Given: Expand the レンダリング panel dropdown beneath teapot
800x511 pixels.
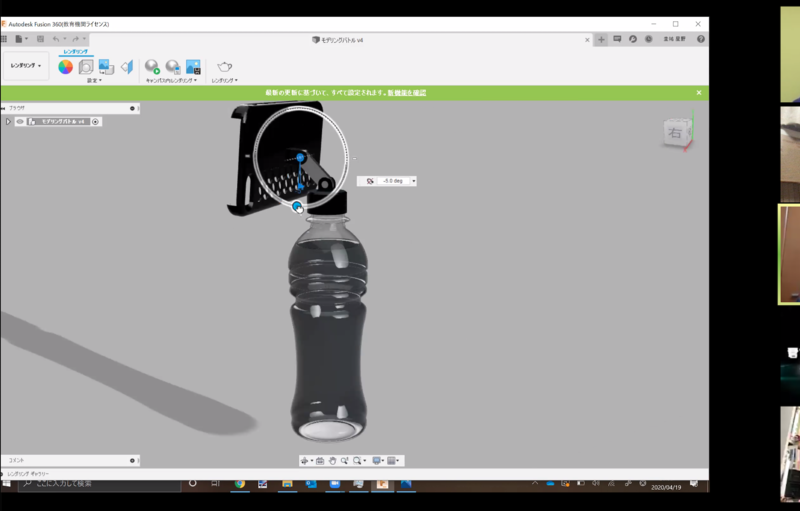Looking at the screenshot, I should click(x=224, y=81).
